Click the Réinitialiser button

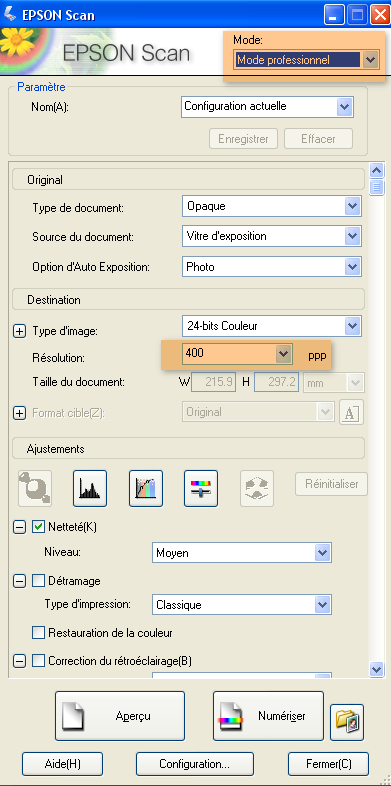tap(331, 484)
